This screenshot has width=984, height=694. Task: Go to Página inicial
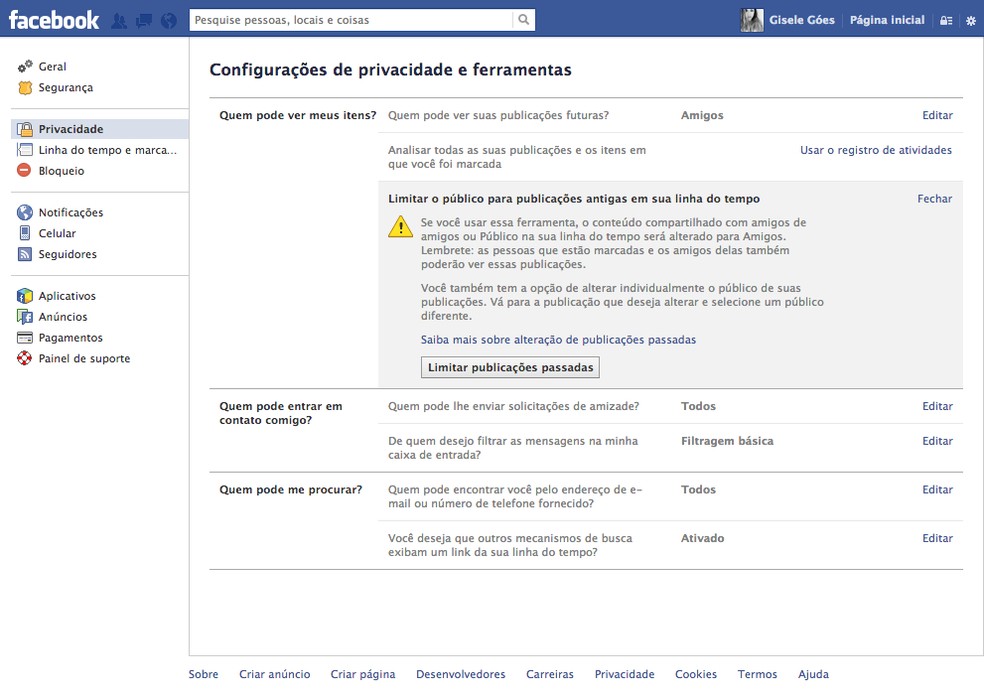click(x=887, y=20)
